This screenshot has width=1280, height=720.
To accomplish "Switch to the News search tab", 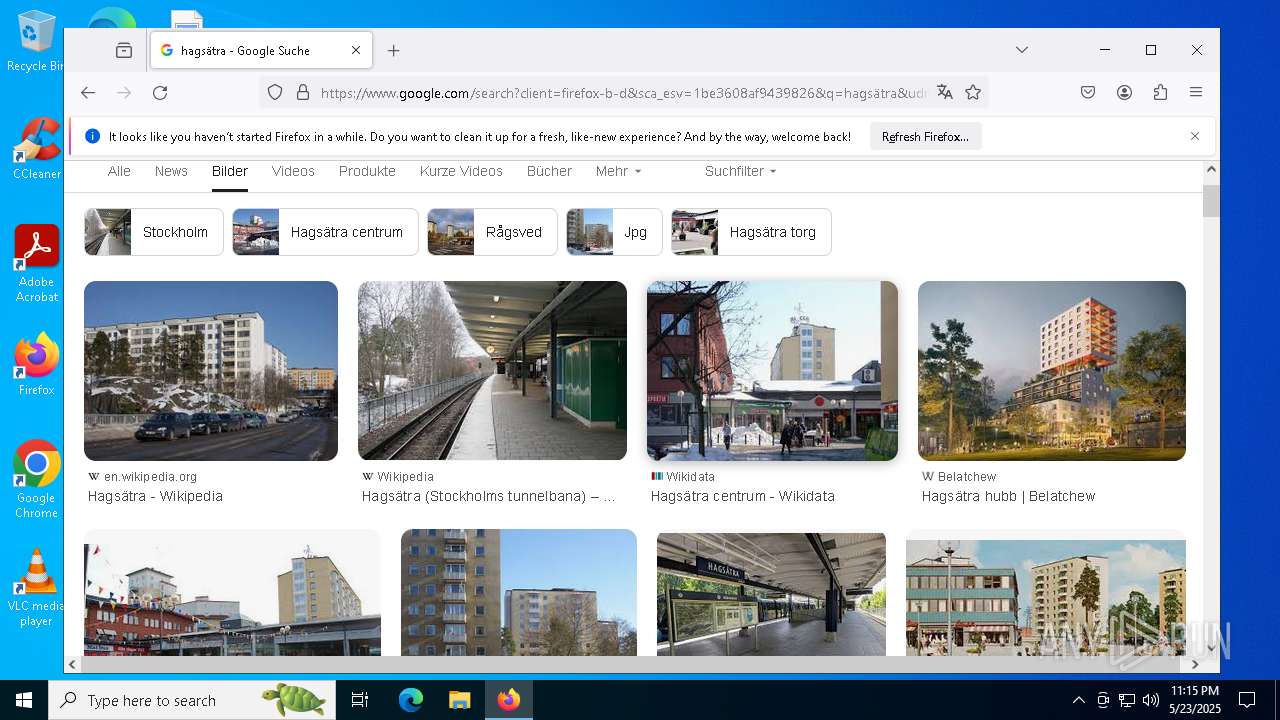I will coord(171,171).
